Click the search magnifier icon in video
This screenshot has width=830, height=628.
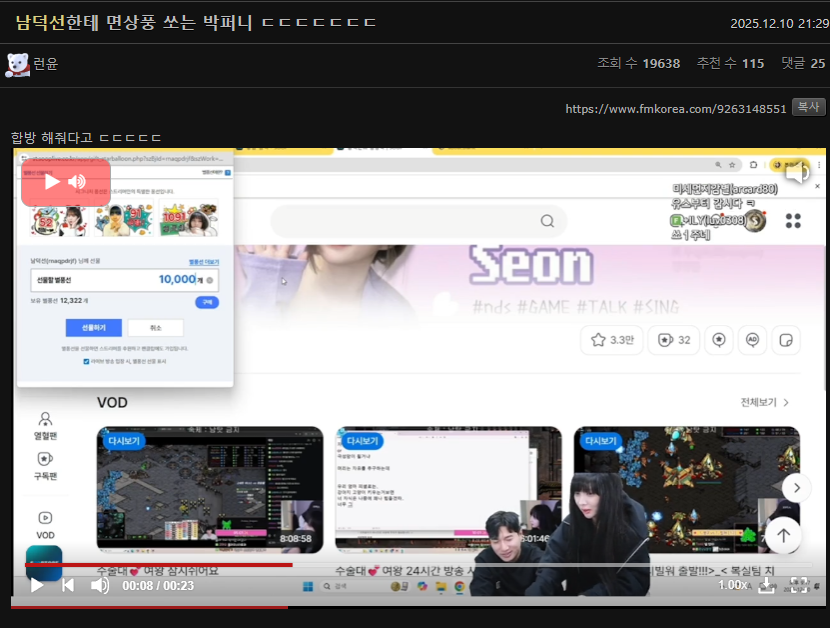547,221
